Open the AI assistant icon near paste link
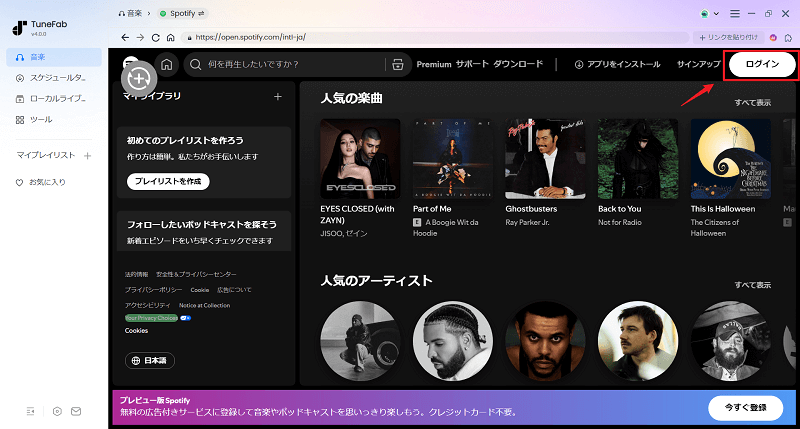This screenshot has width=800, height=429. coord(773,37)
